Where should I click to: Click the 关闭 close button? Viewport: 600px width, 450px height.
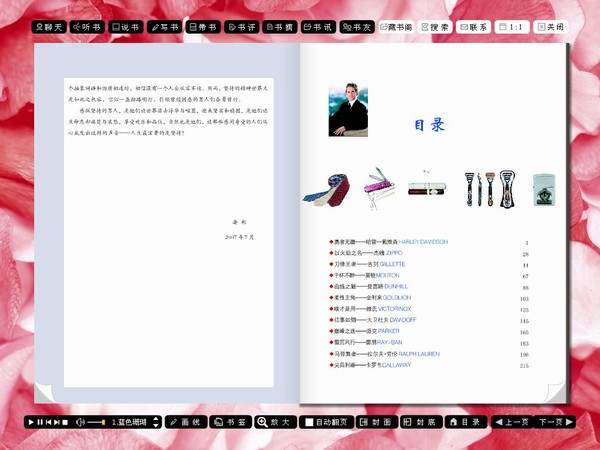point(550,27)
